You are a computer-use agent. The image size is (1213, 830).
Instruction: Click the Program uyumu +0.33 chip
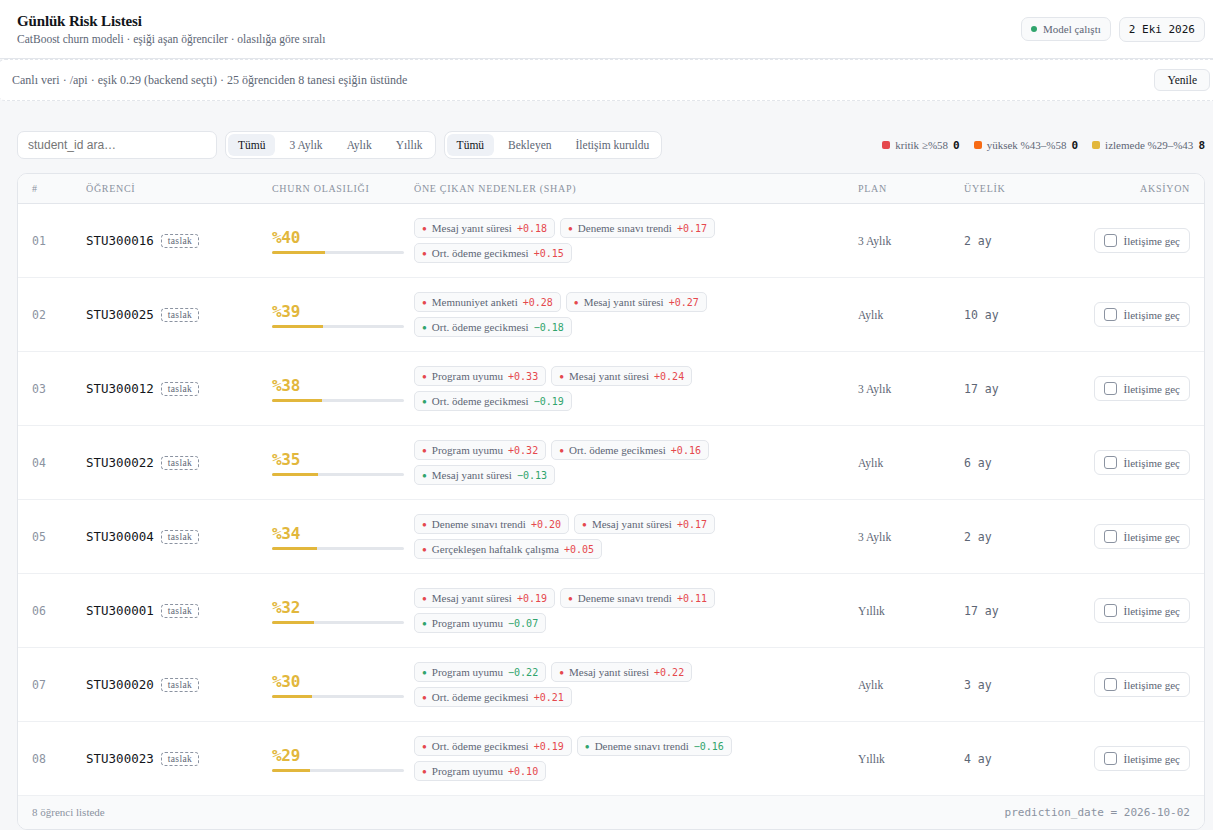tap(480, 376)
